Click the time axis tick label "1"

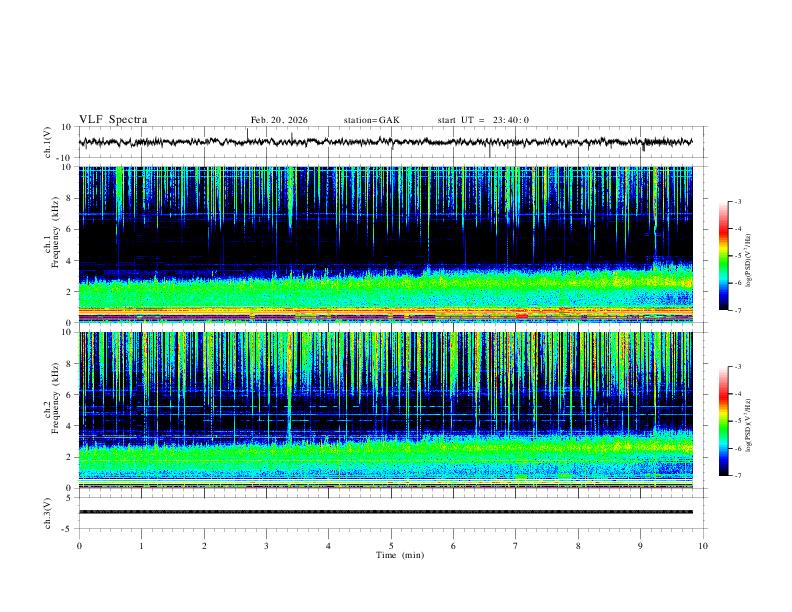pos(141,546)
